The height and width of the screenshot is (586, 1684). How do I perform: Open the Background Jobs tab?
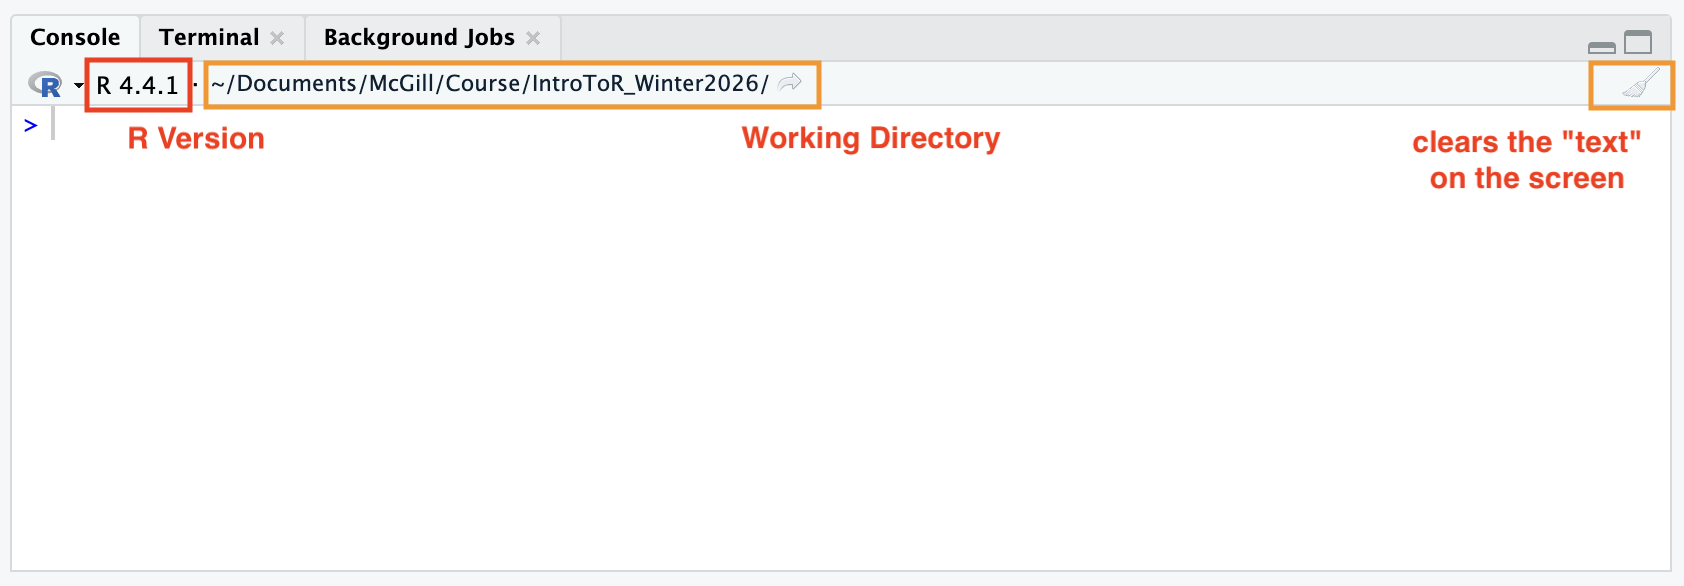click(x=418, y=38)
